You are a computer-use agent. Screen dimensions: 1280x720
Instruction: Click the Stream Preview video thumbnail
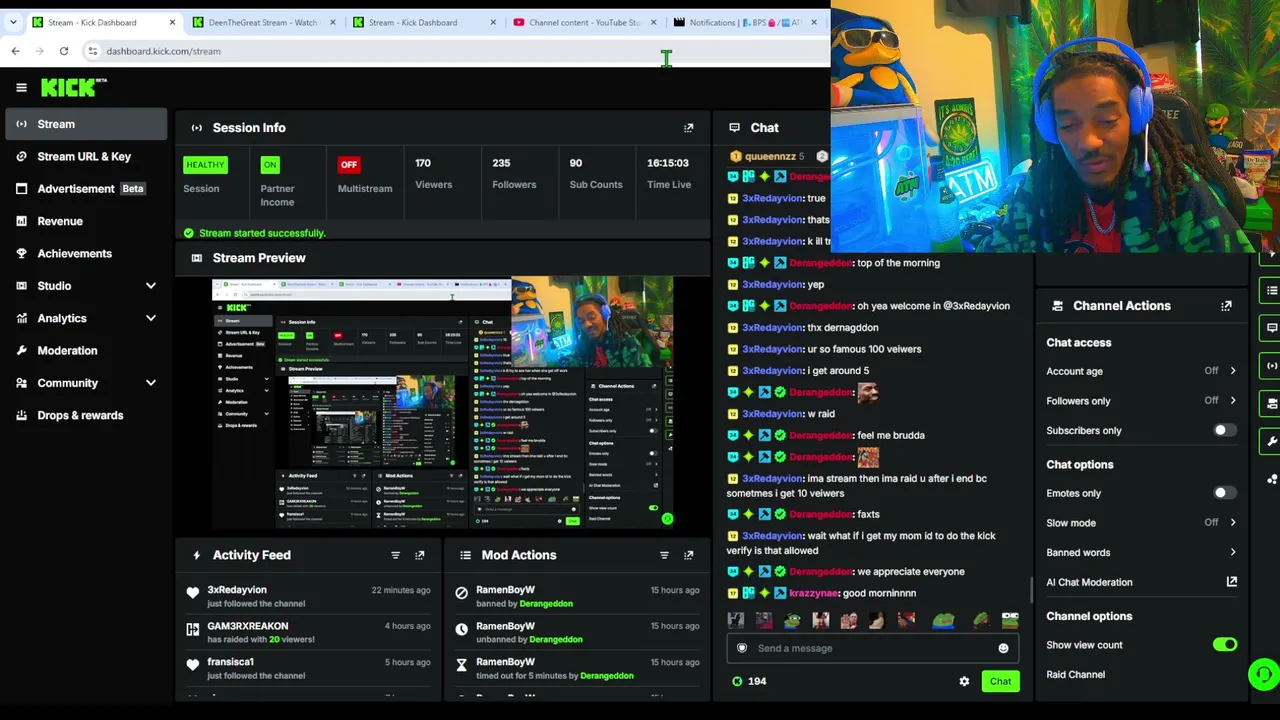(443, 403)
